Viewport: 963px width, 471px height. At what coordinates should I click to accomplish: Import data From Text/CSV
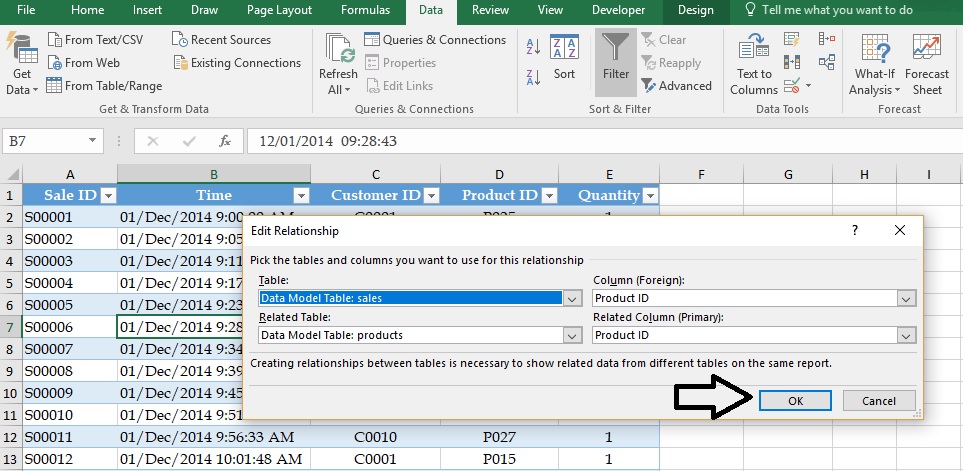(x=95, y=40)
